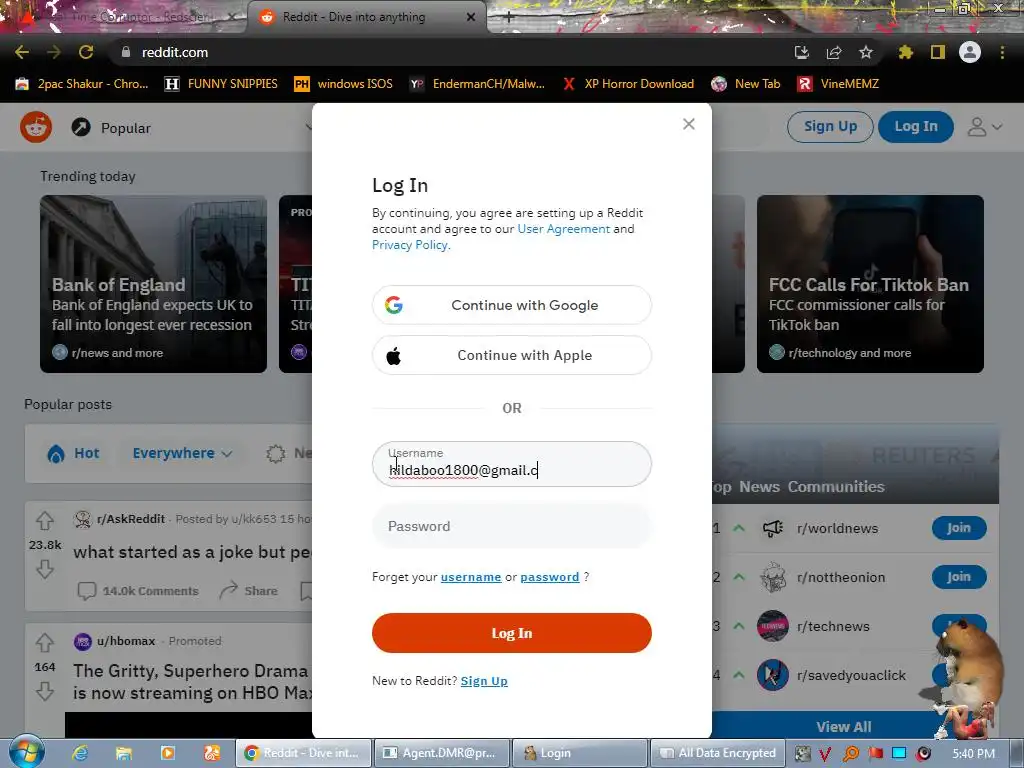Join the r/worldnews community
1024x768 pixels.
coord(959,528)
